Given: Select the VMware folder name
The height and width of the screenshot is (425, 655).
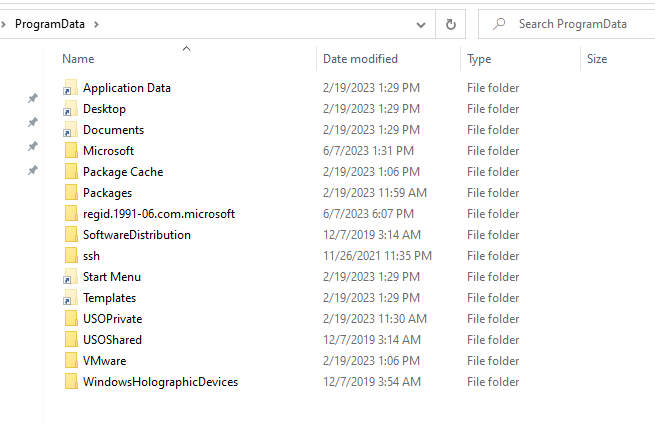Looking at the screenshot, I should 104,361.
